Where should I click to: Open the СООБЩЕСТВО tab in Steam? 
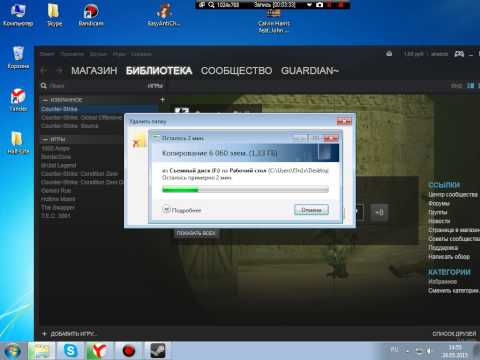[x=236, y=71]
